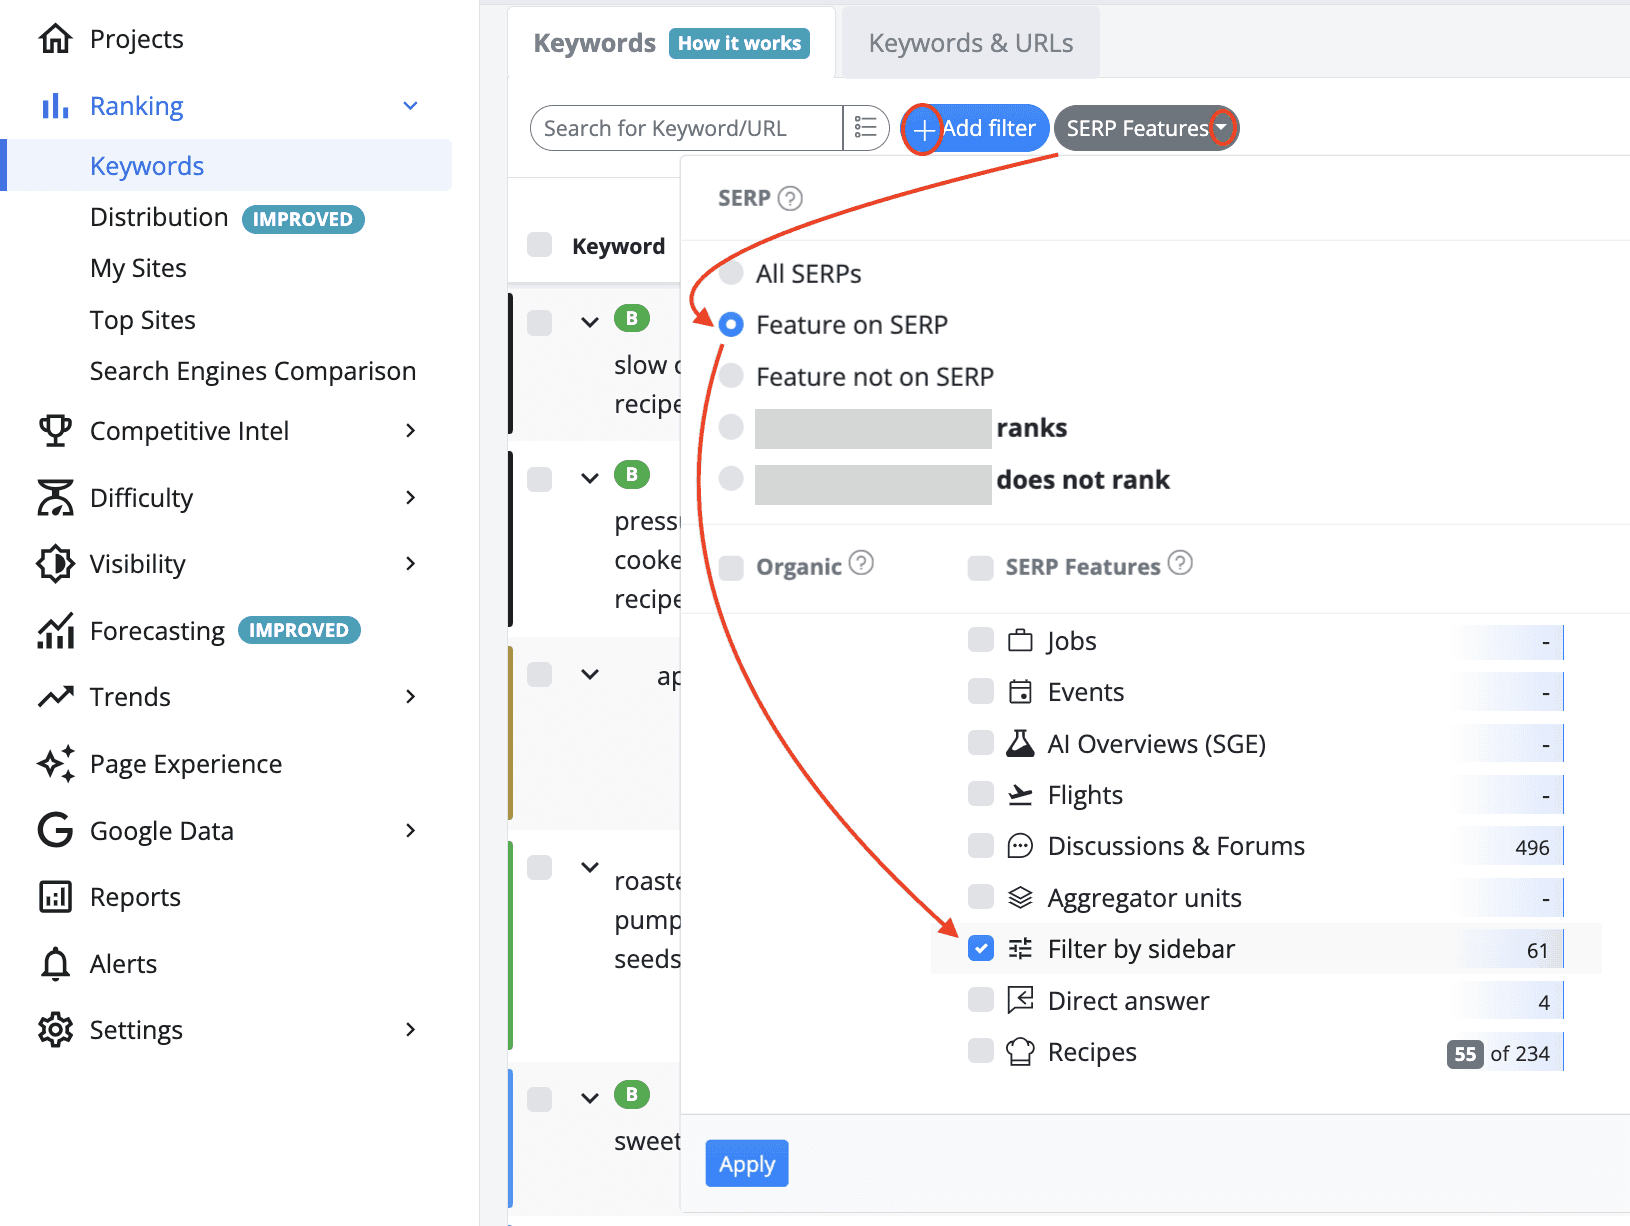Open Distribution in the sidebar
The image size is (1630, 1226).
click(159, 217)
